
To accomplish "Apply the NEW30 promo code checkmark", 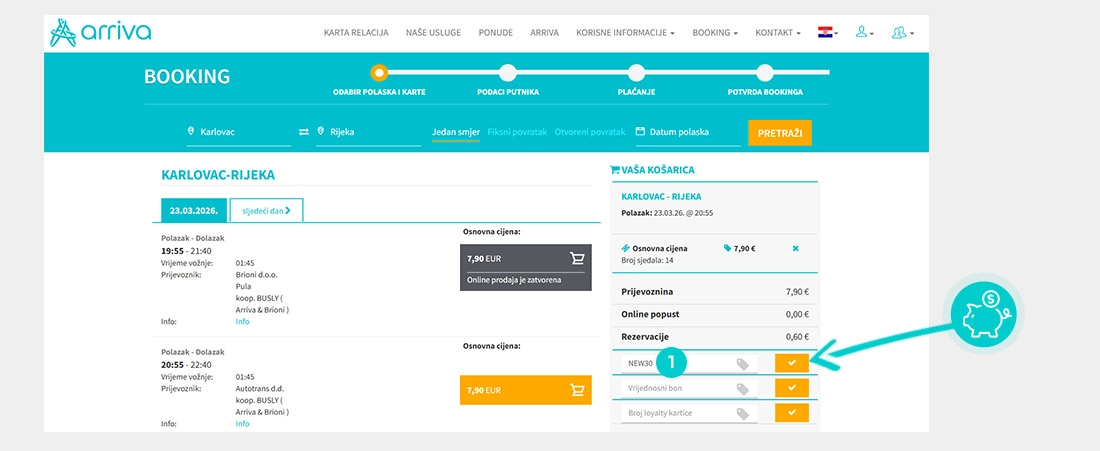I will tap(792, 363).
